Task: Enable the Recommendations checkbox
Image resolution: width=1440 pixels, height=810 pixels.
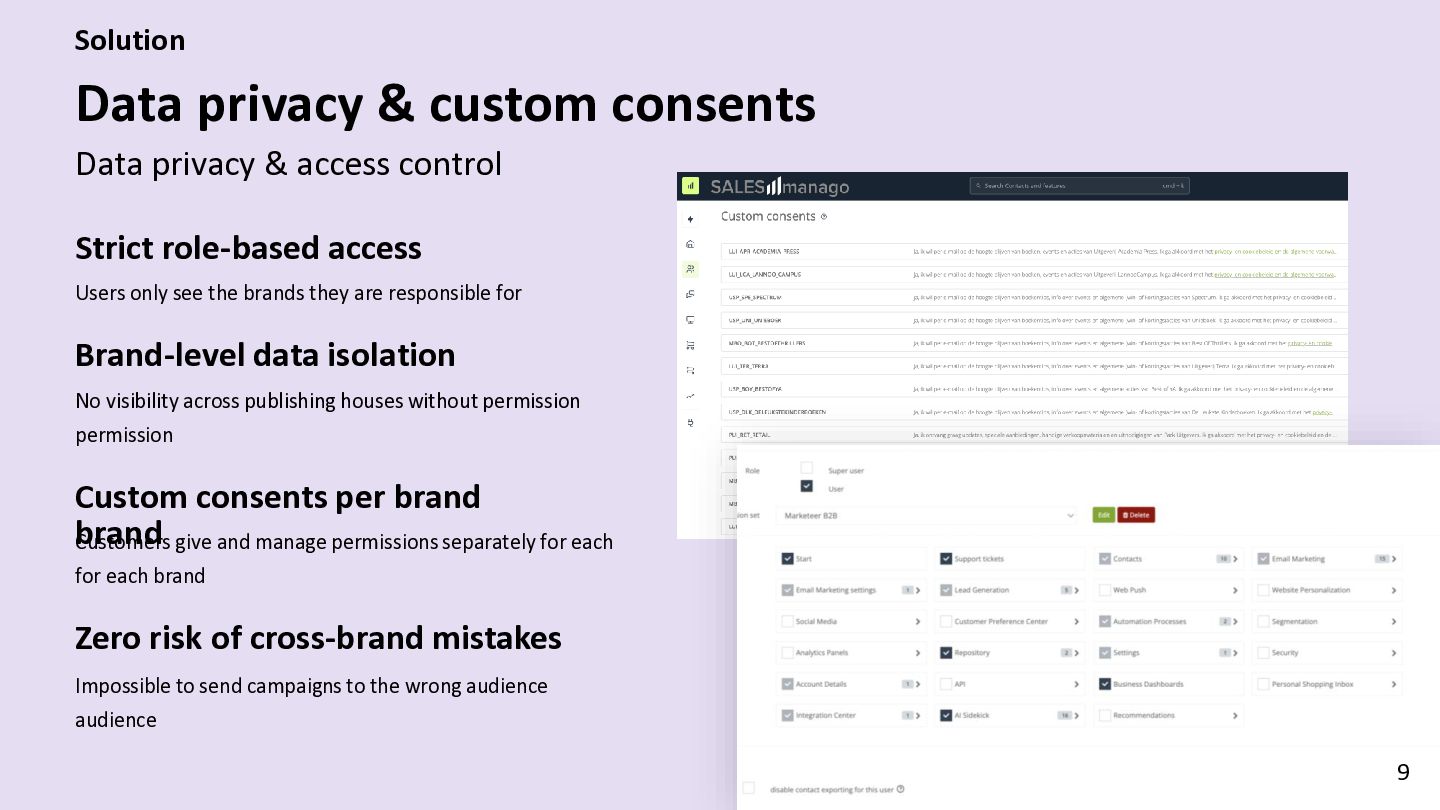Action: pos(1105,715)
